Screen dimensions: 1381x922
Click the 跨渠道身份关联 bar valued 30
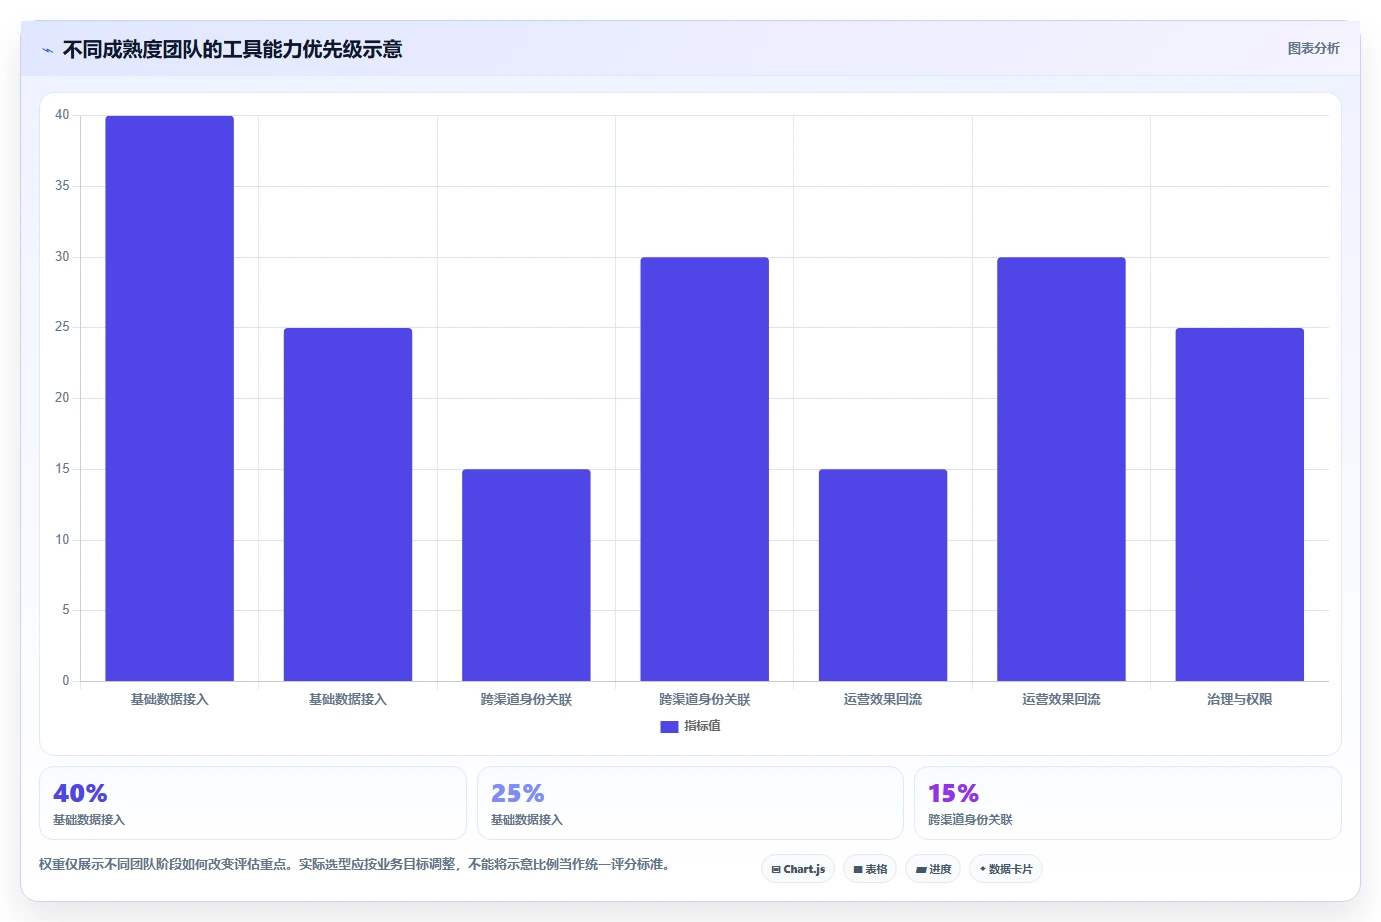[x=705, y=469]
